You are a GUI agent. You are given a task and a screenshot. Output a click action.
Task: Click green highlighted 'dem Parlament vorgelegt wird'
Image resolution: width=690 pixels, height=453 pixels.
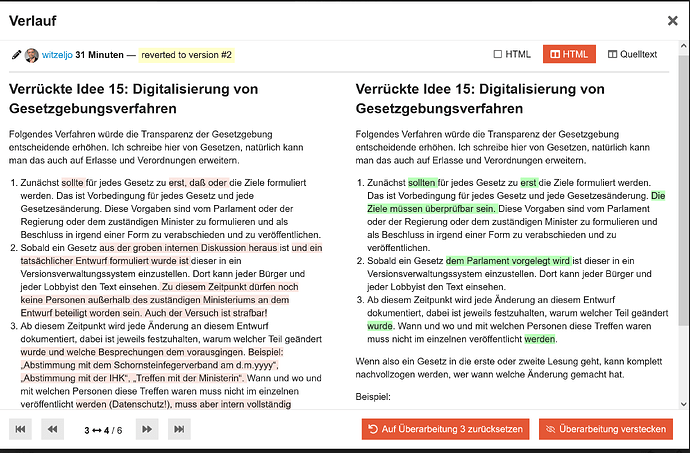pyautogui.click(x=508, y=261)
